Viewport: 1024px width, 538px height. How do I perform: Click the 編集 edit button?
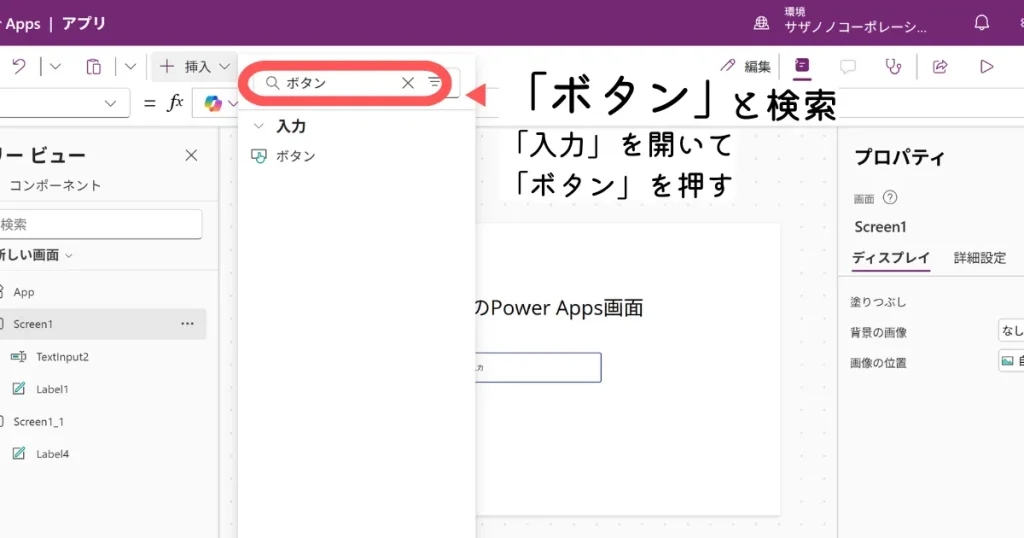coord(746,67)
